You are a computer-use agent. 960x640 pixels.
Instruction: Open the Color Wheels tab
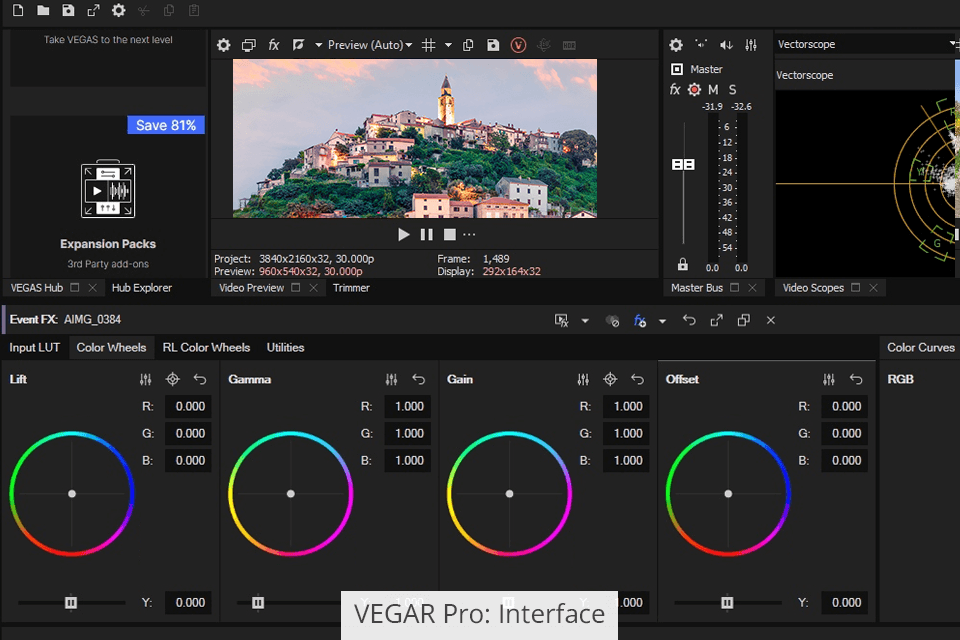[111, 347]
